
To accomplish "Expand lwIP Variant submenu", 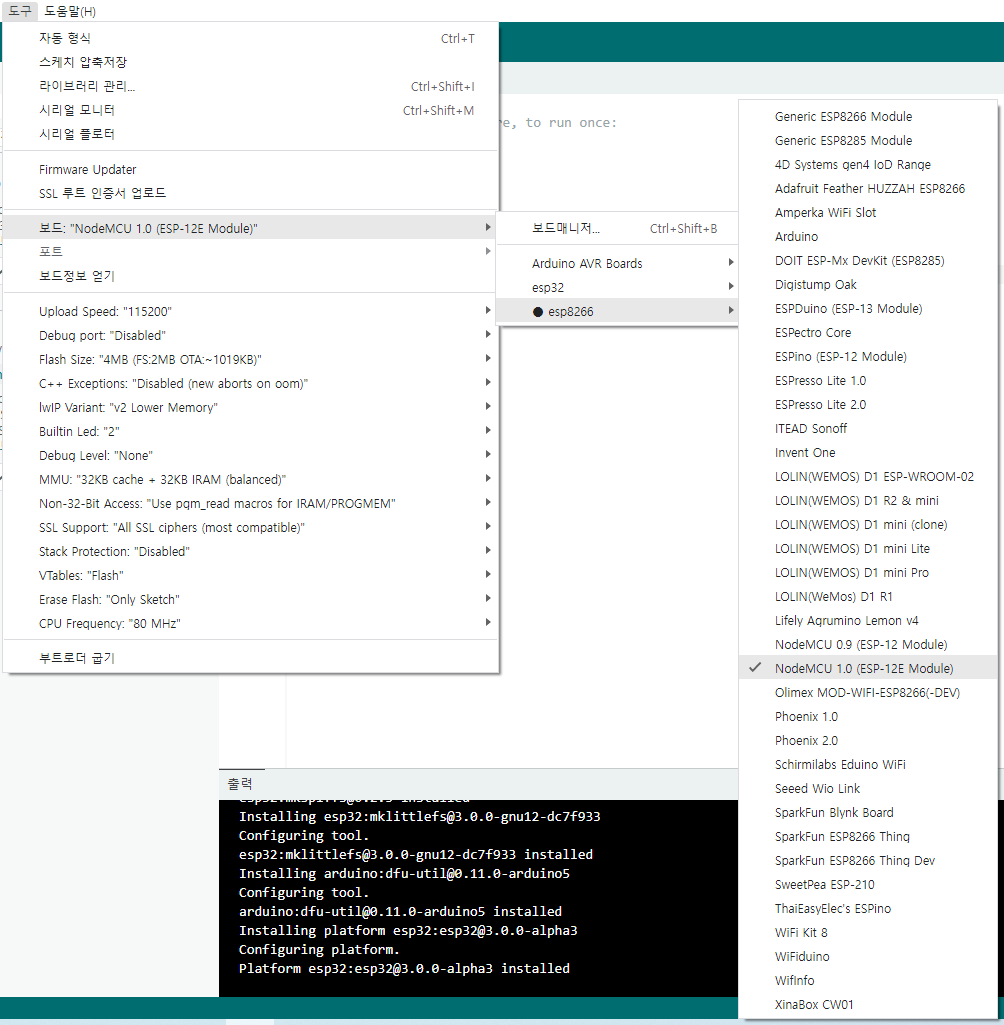I will point(251,407).
